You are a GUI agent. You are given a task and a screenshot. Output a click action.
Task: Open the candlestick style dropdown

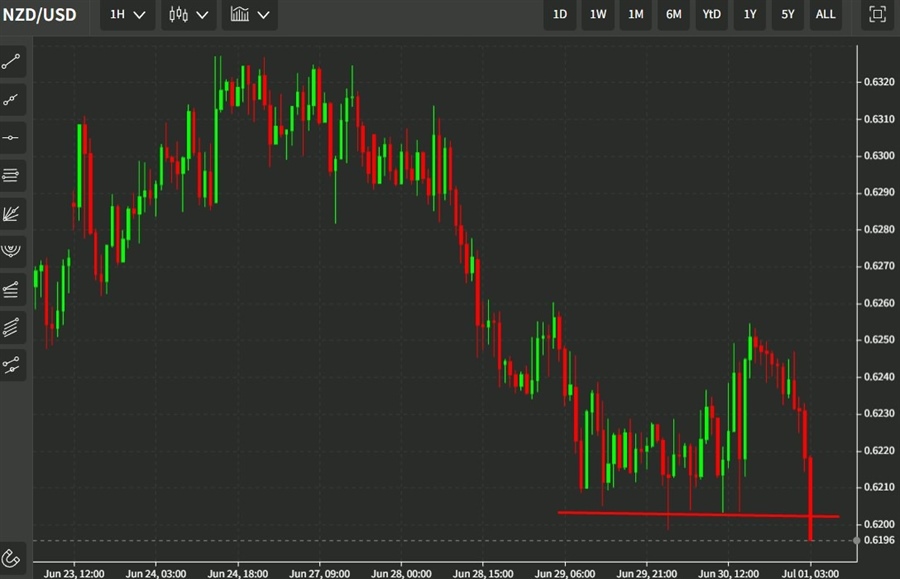coord(188,15)
